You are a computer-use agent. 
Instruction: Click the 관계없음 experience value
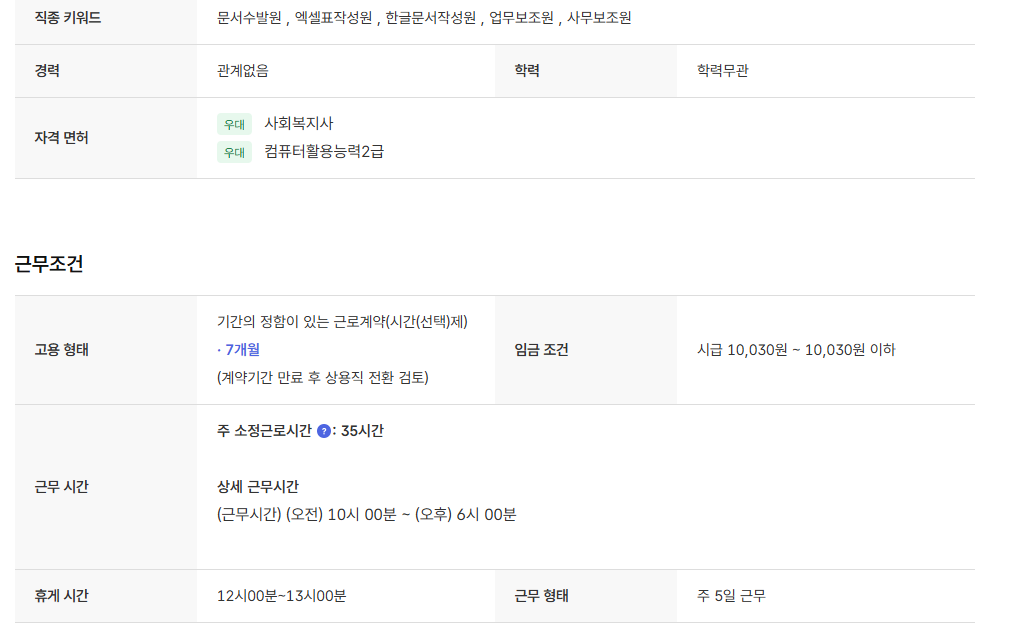pyautogui.click(x=242, y=71)
